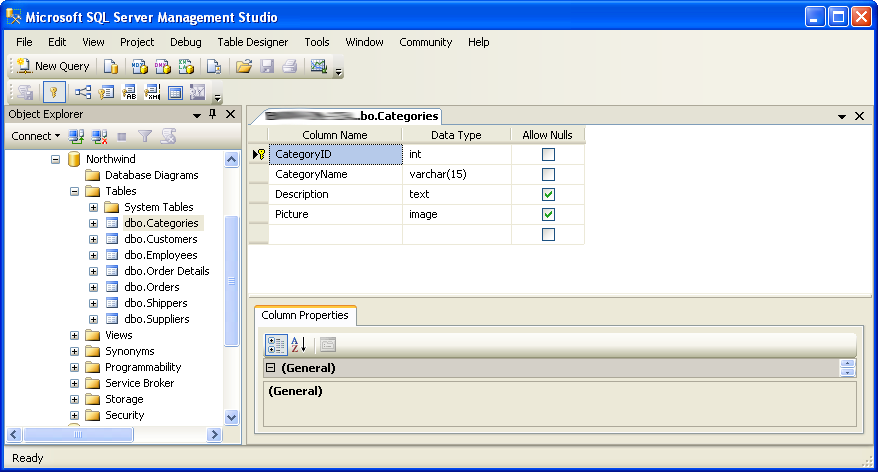The height and width of the screenshot is (472, 878).
Task: Open Manage Fulltext Index icon
Action: pyautogui.click(x=129, y=92)
